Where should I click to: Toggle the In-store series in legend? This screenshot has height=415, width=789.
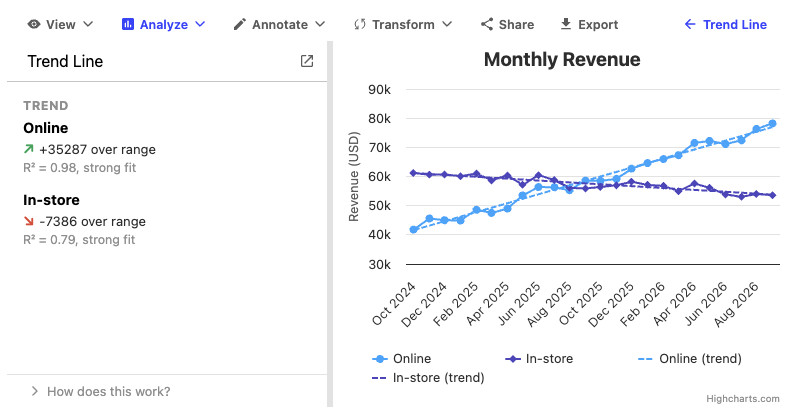point(539,359)
